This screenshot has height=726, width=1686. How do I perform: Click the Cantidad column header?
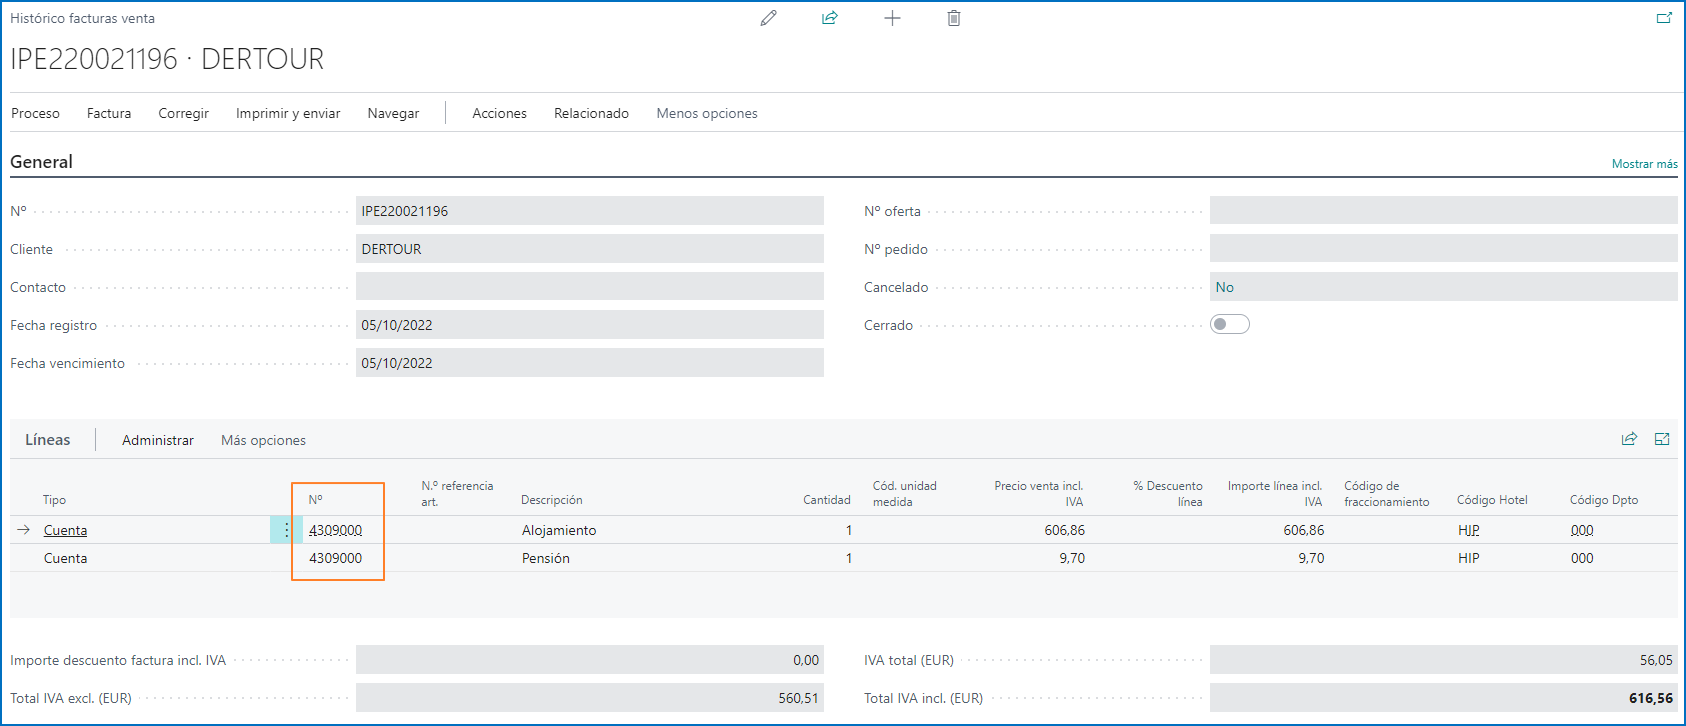[x=826, y=500]
